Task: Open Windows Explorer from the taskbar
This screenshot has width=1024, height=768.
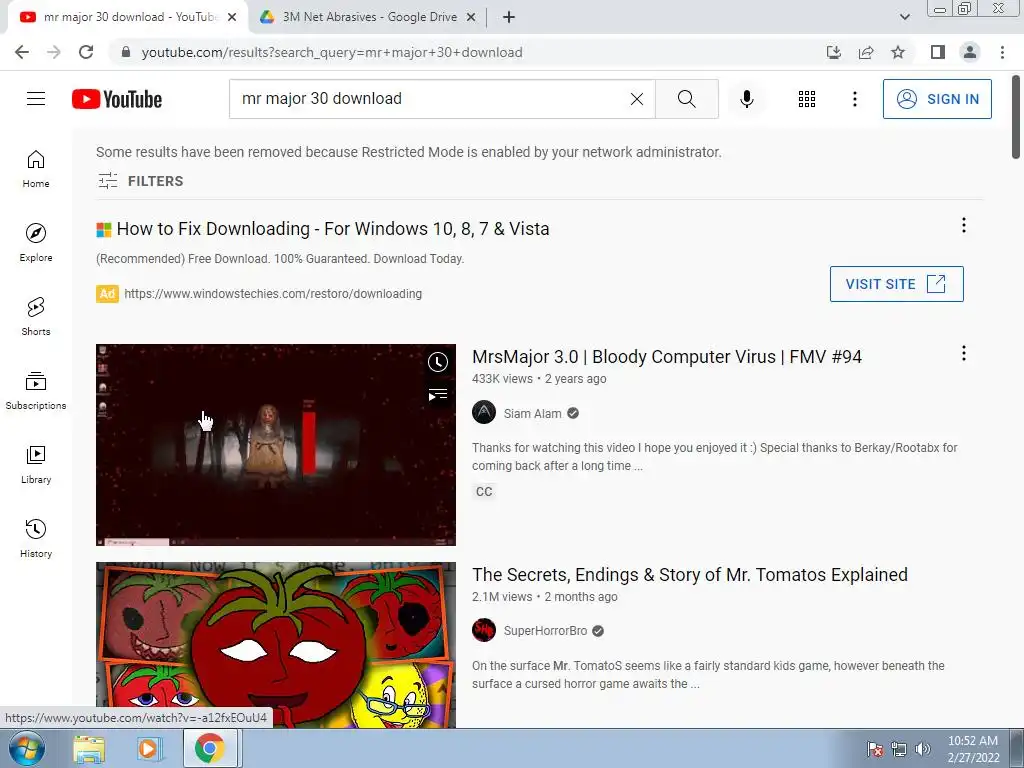Action: click(x=89, y=749)
